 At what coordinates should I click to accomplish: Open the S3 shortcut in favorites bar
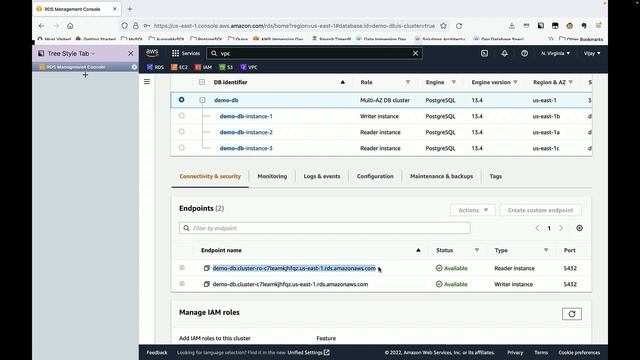pos(226,67)
